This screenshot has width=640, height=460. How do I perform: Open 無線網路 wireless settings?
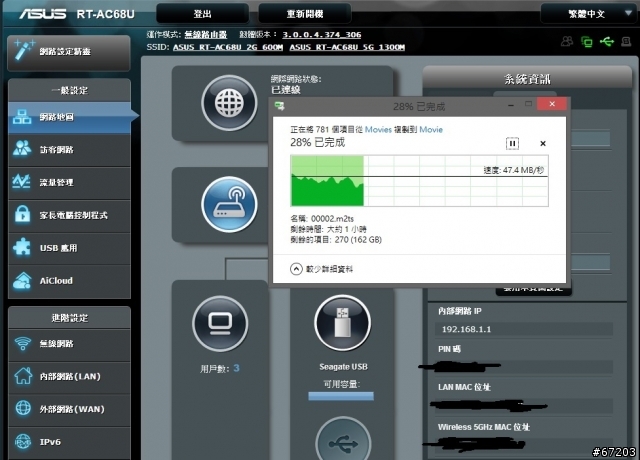pyautogui.click(x=69, y=344)
